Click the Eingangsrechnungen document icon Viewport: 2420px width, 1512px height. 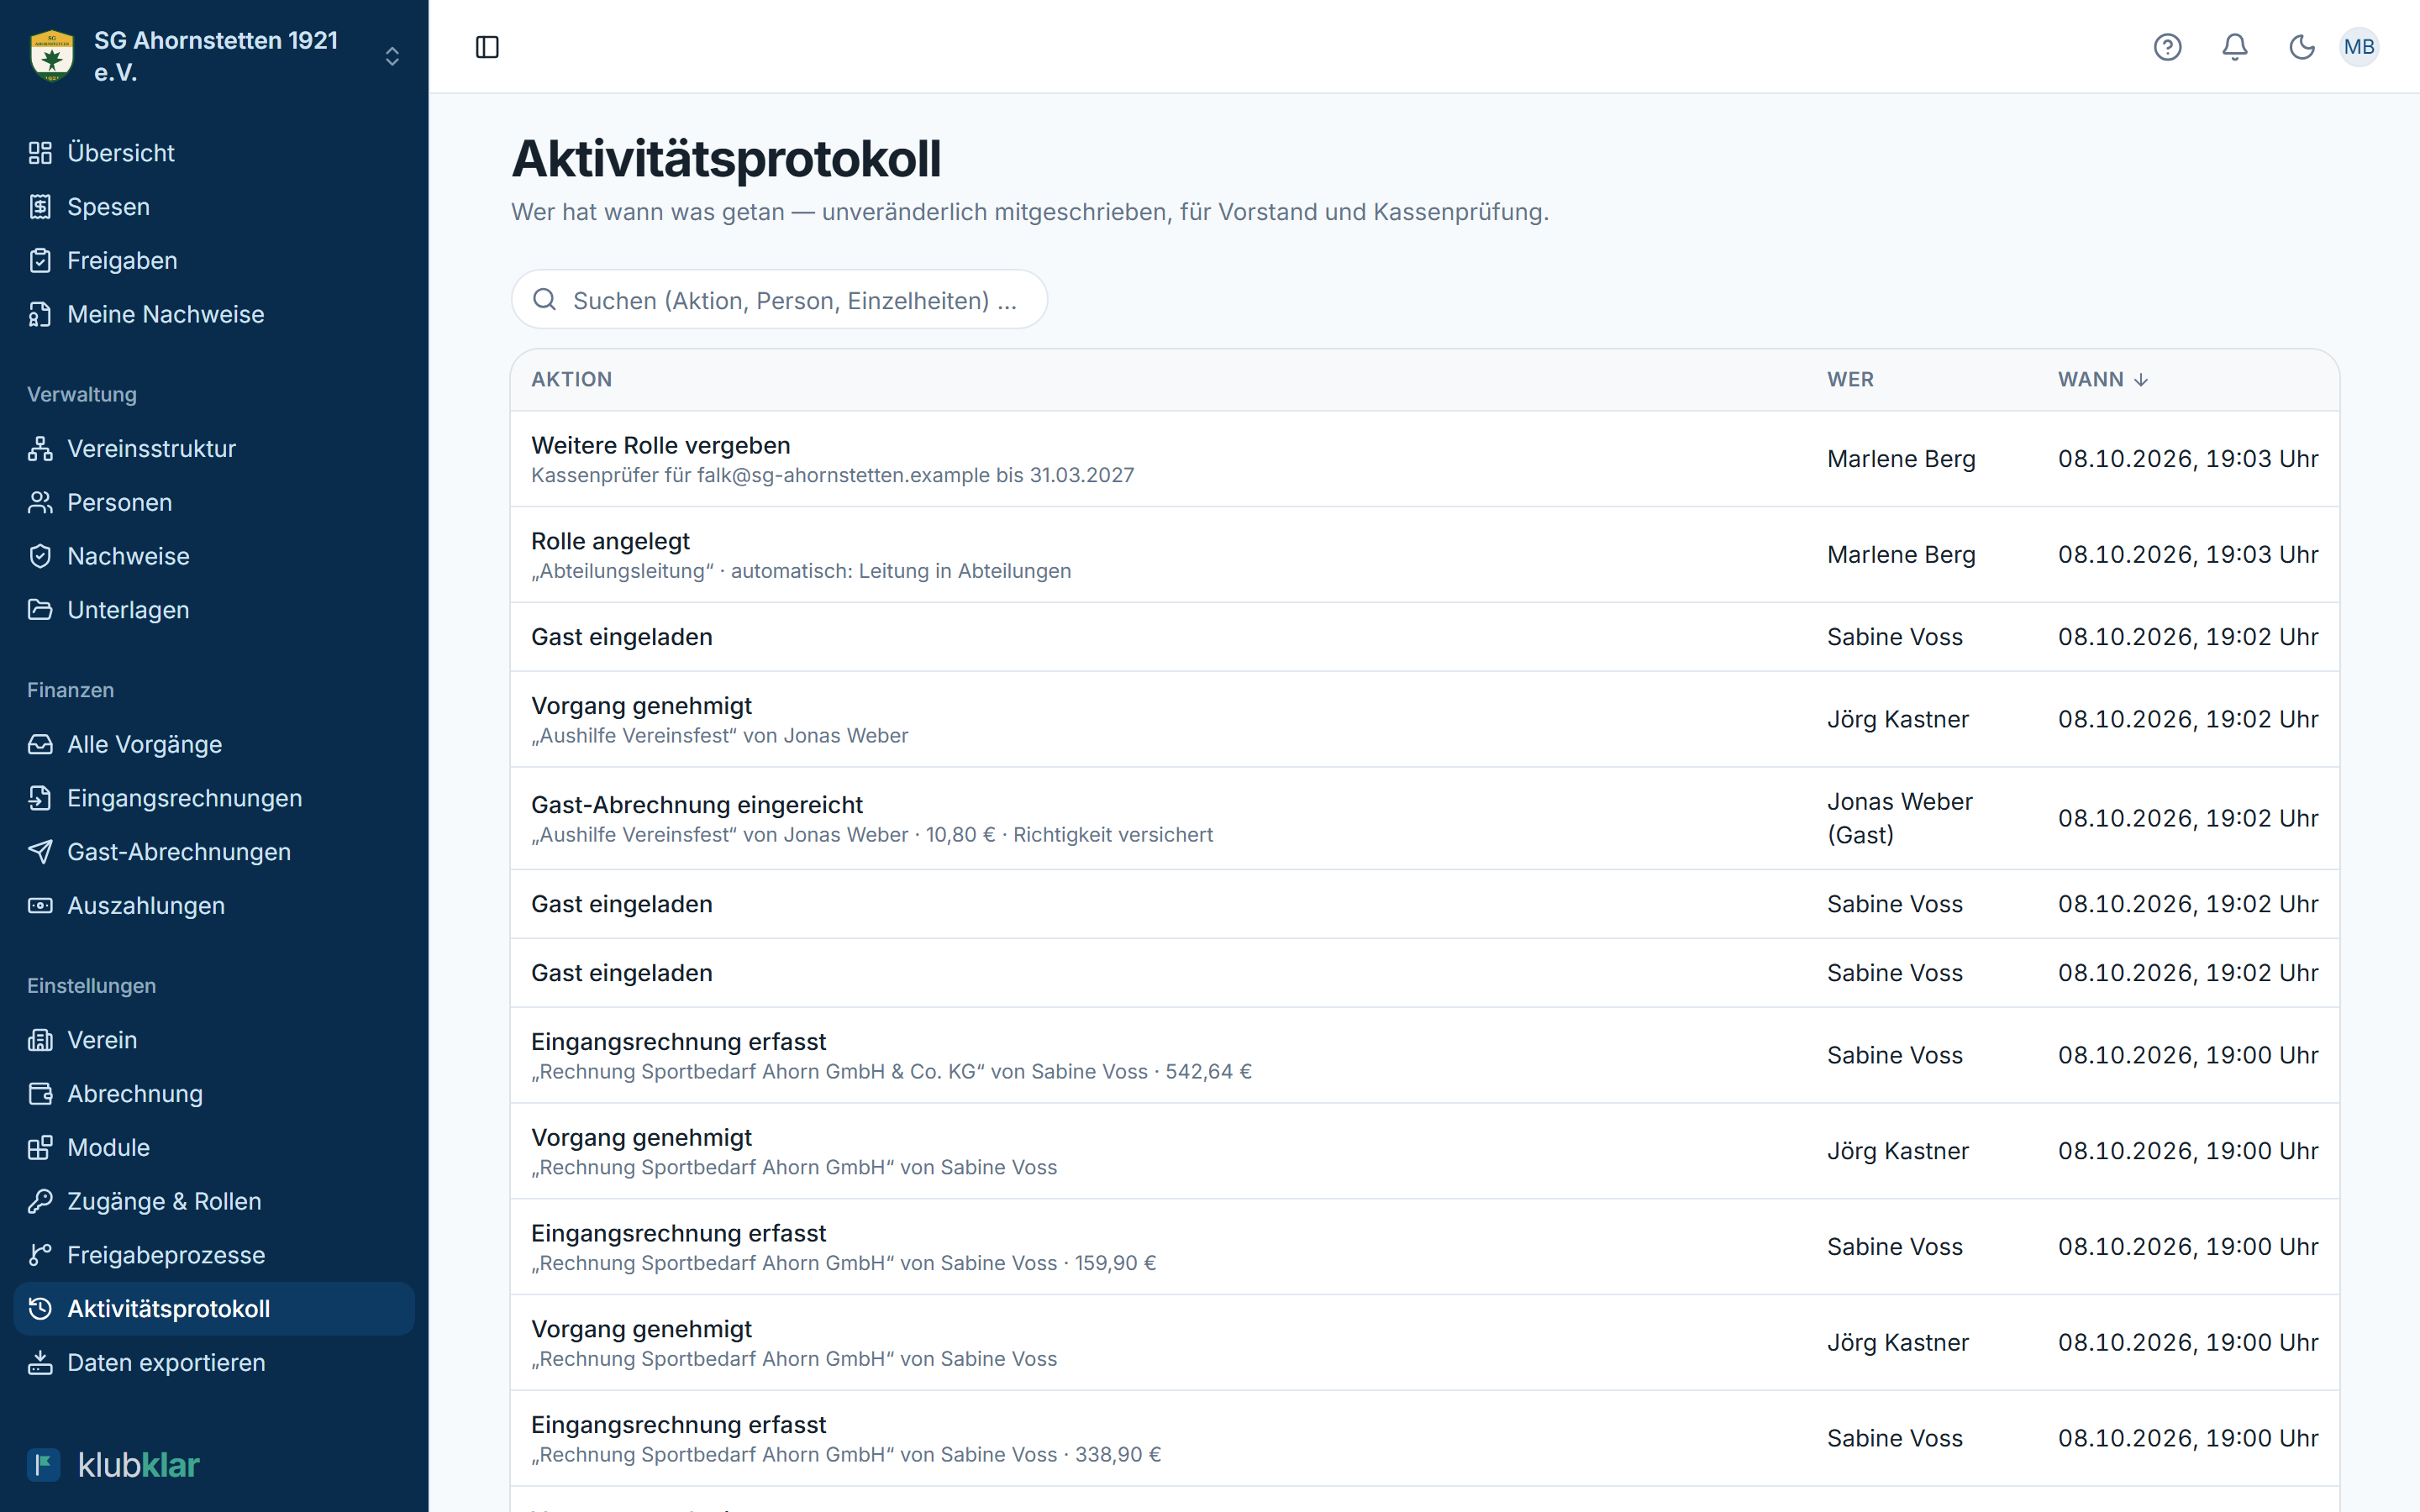coord(40,798)
